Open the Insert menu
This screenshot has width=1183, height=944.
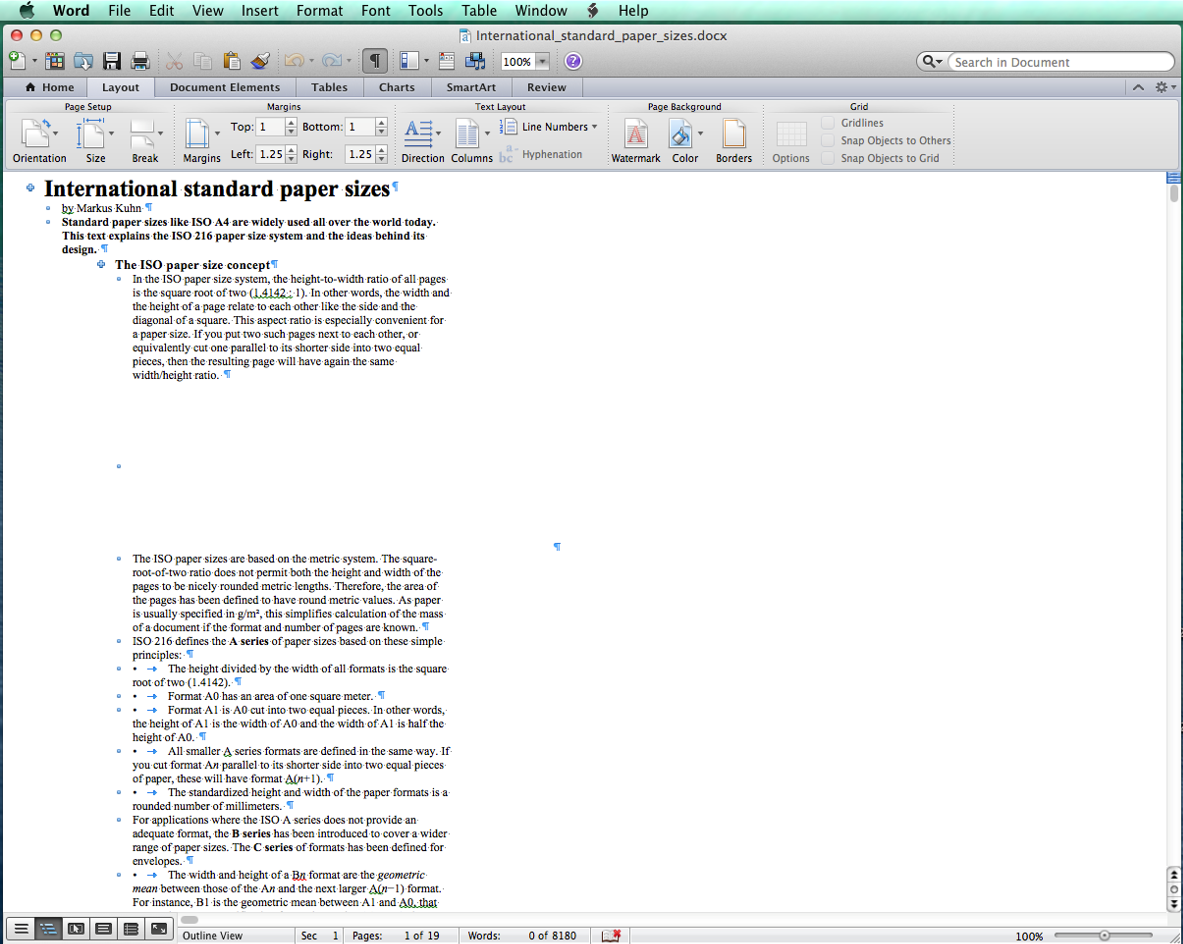260,11
